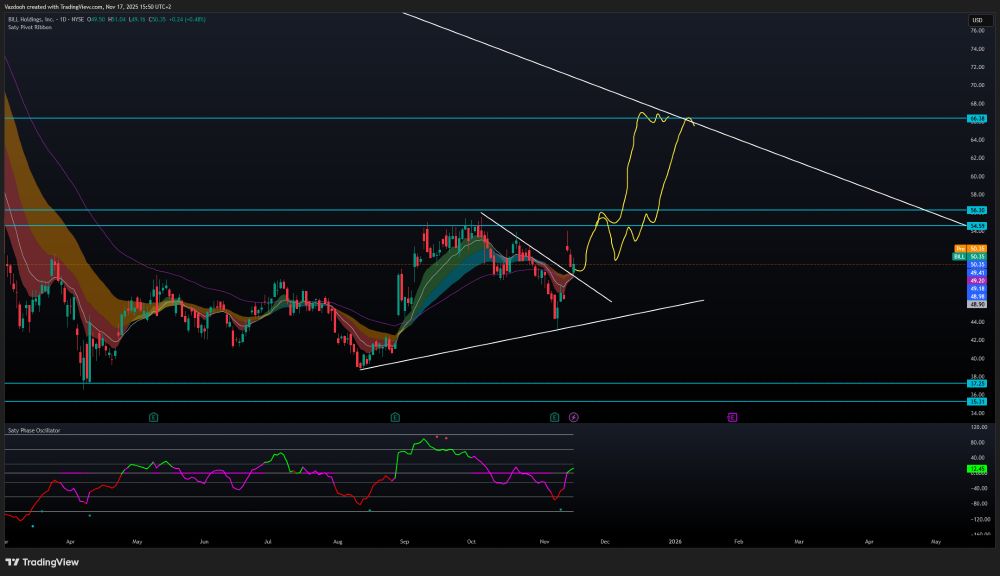Image resolution: width=1000 pixels, height=576 pixels.
Task: Click the 49.41 ribbon value label
Action: coord(977,272)
